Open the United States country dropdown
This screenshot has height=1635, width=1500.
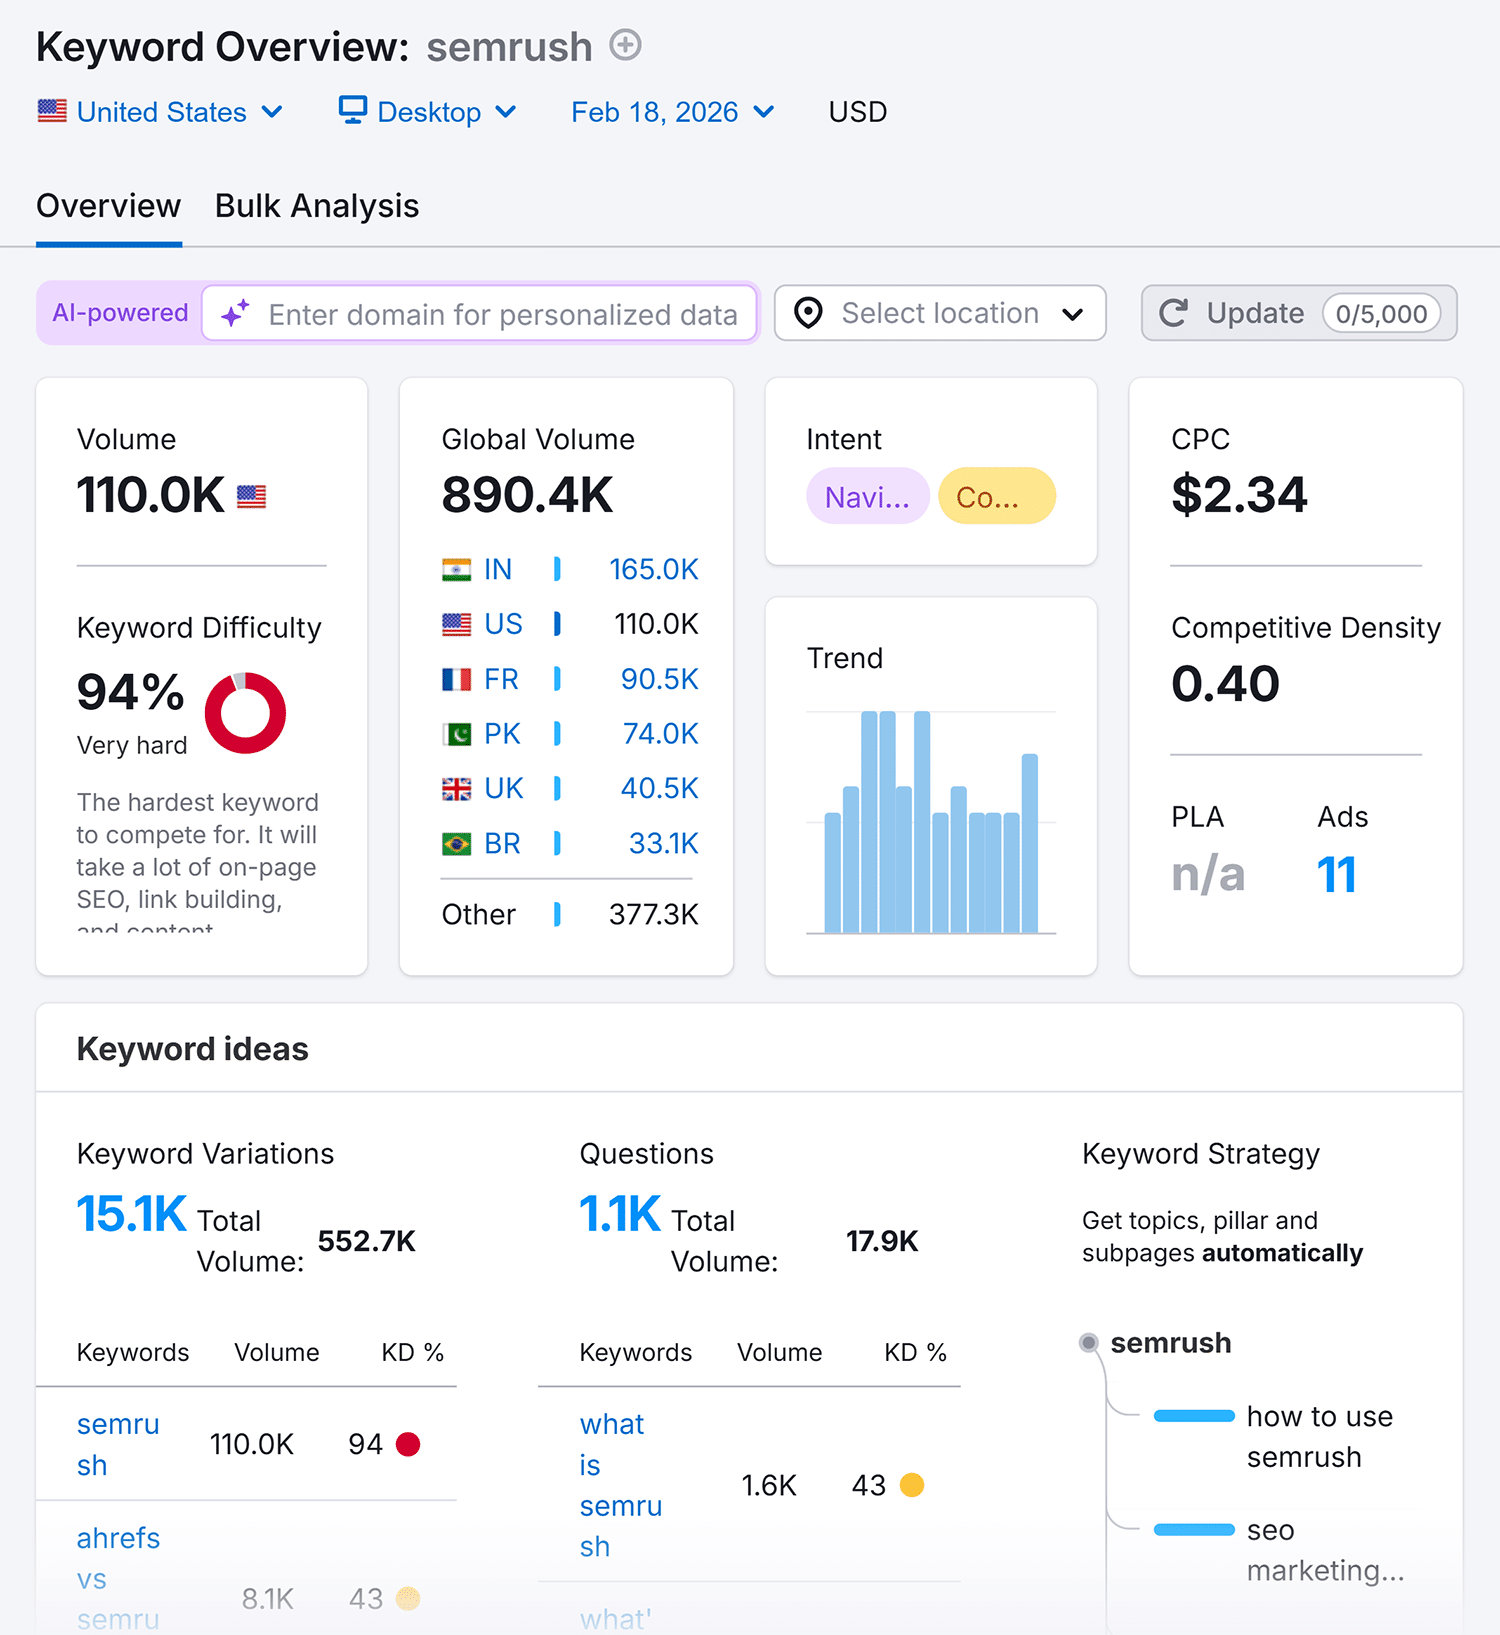tap(160, 112)
